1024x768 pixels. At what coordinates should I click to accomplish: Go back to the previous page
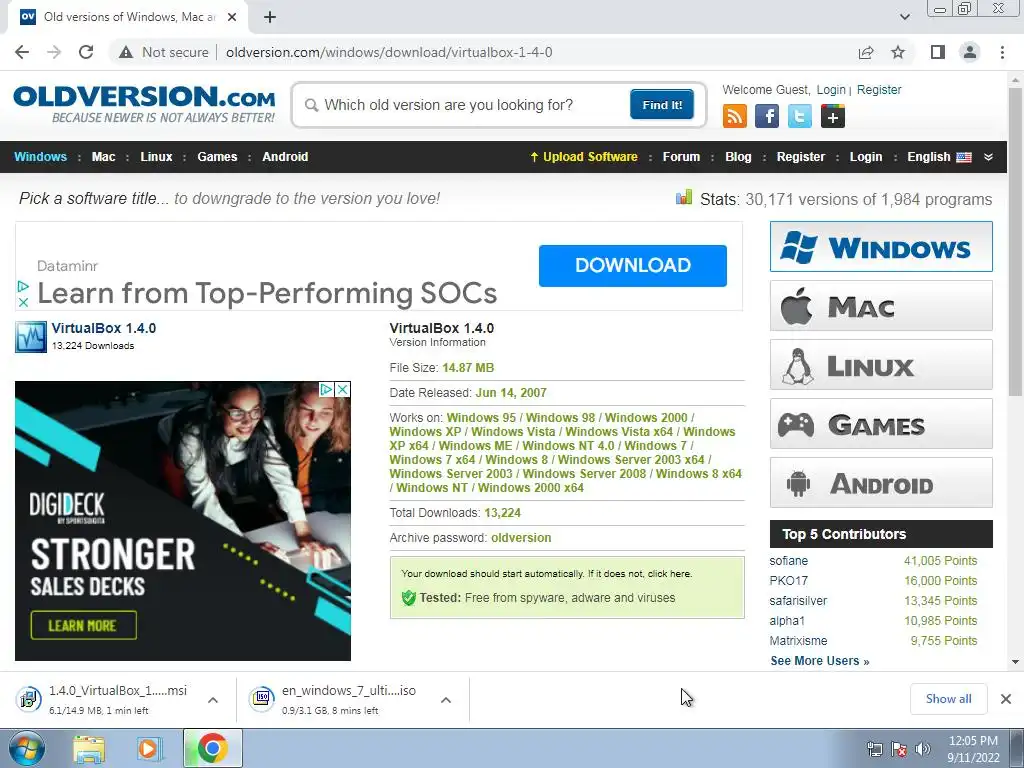click(22, 52)
